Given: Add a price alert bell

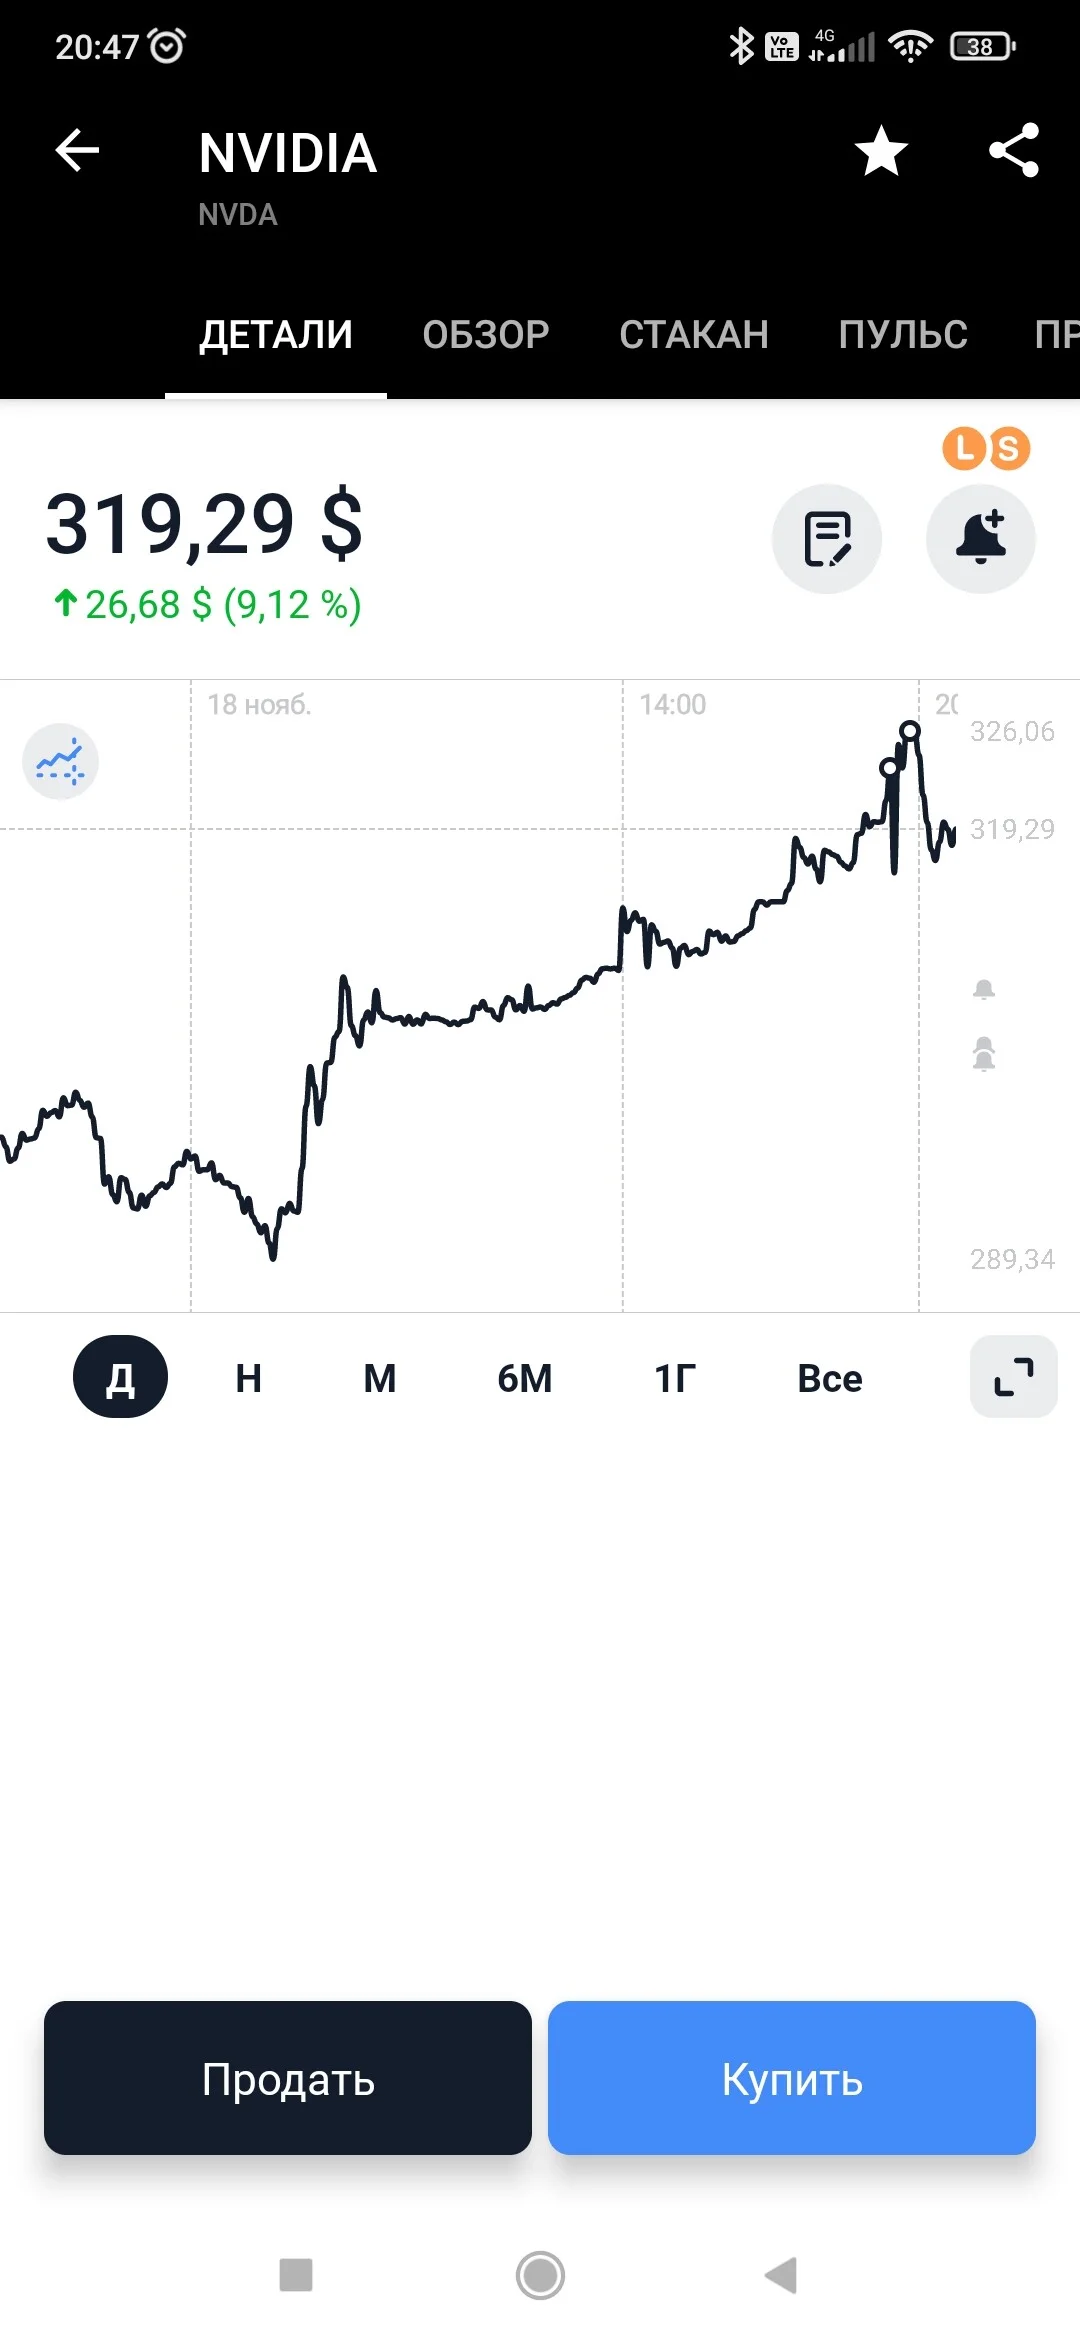Looking at the screenshot, I should click(981, 539).
